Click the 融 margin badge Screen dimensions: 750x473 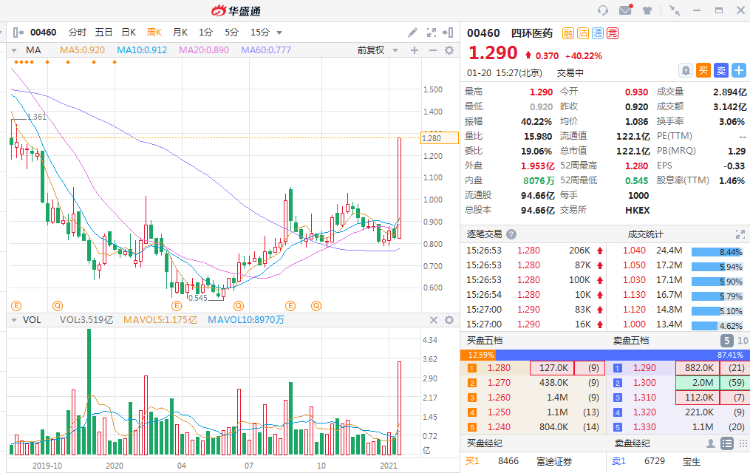(x=568, y=33)
